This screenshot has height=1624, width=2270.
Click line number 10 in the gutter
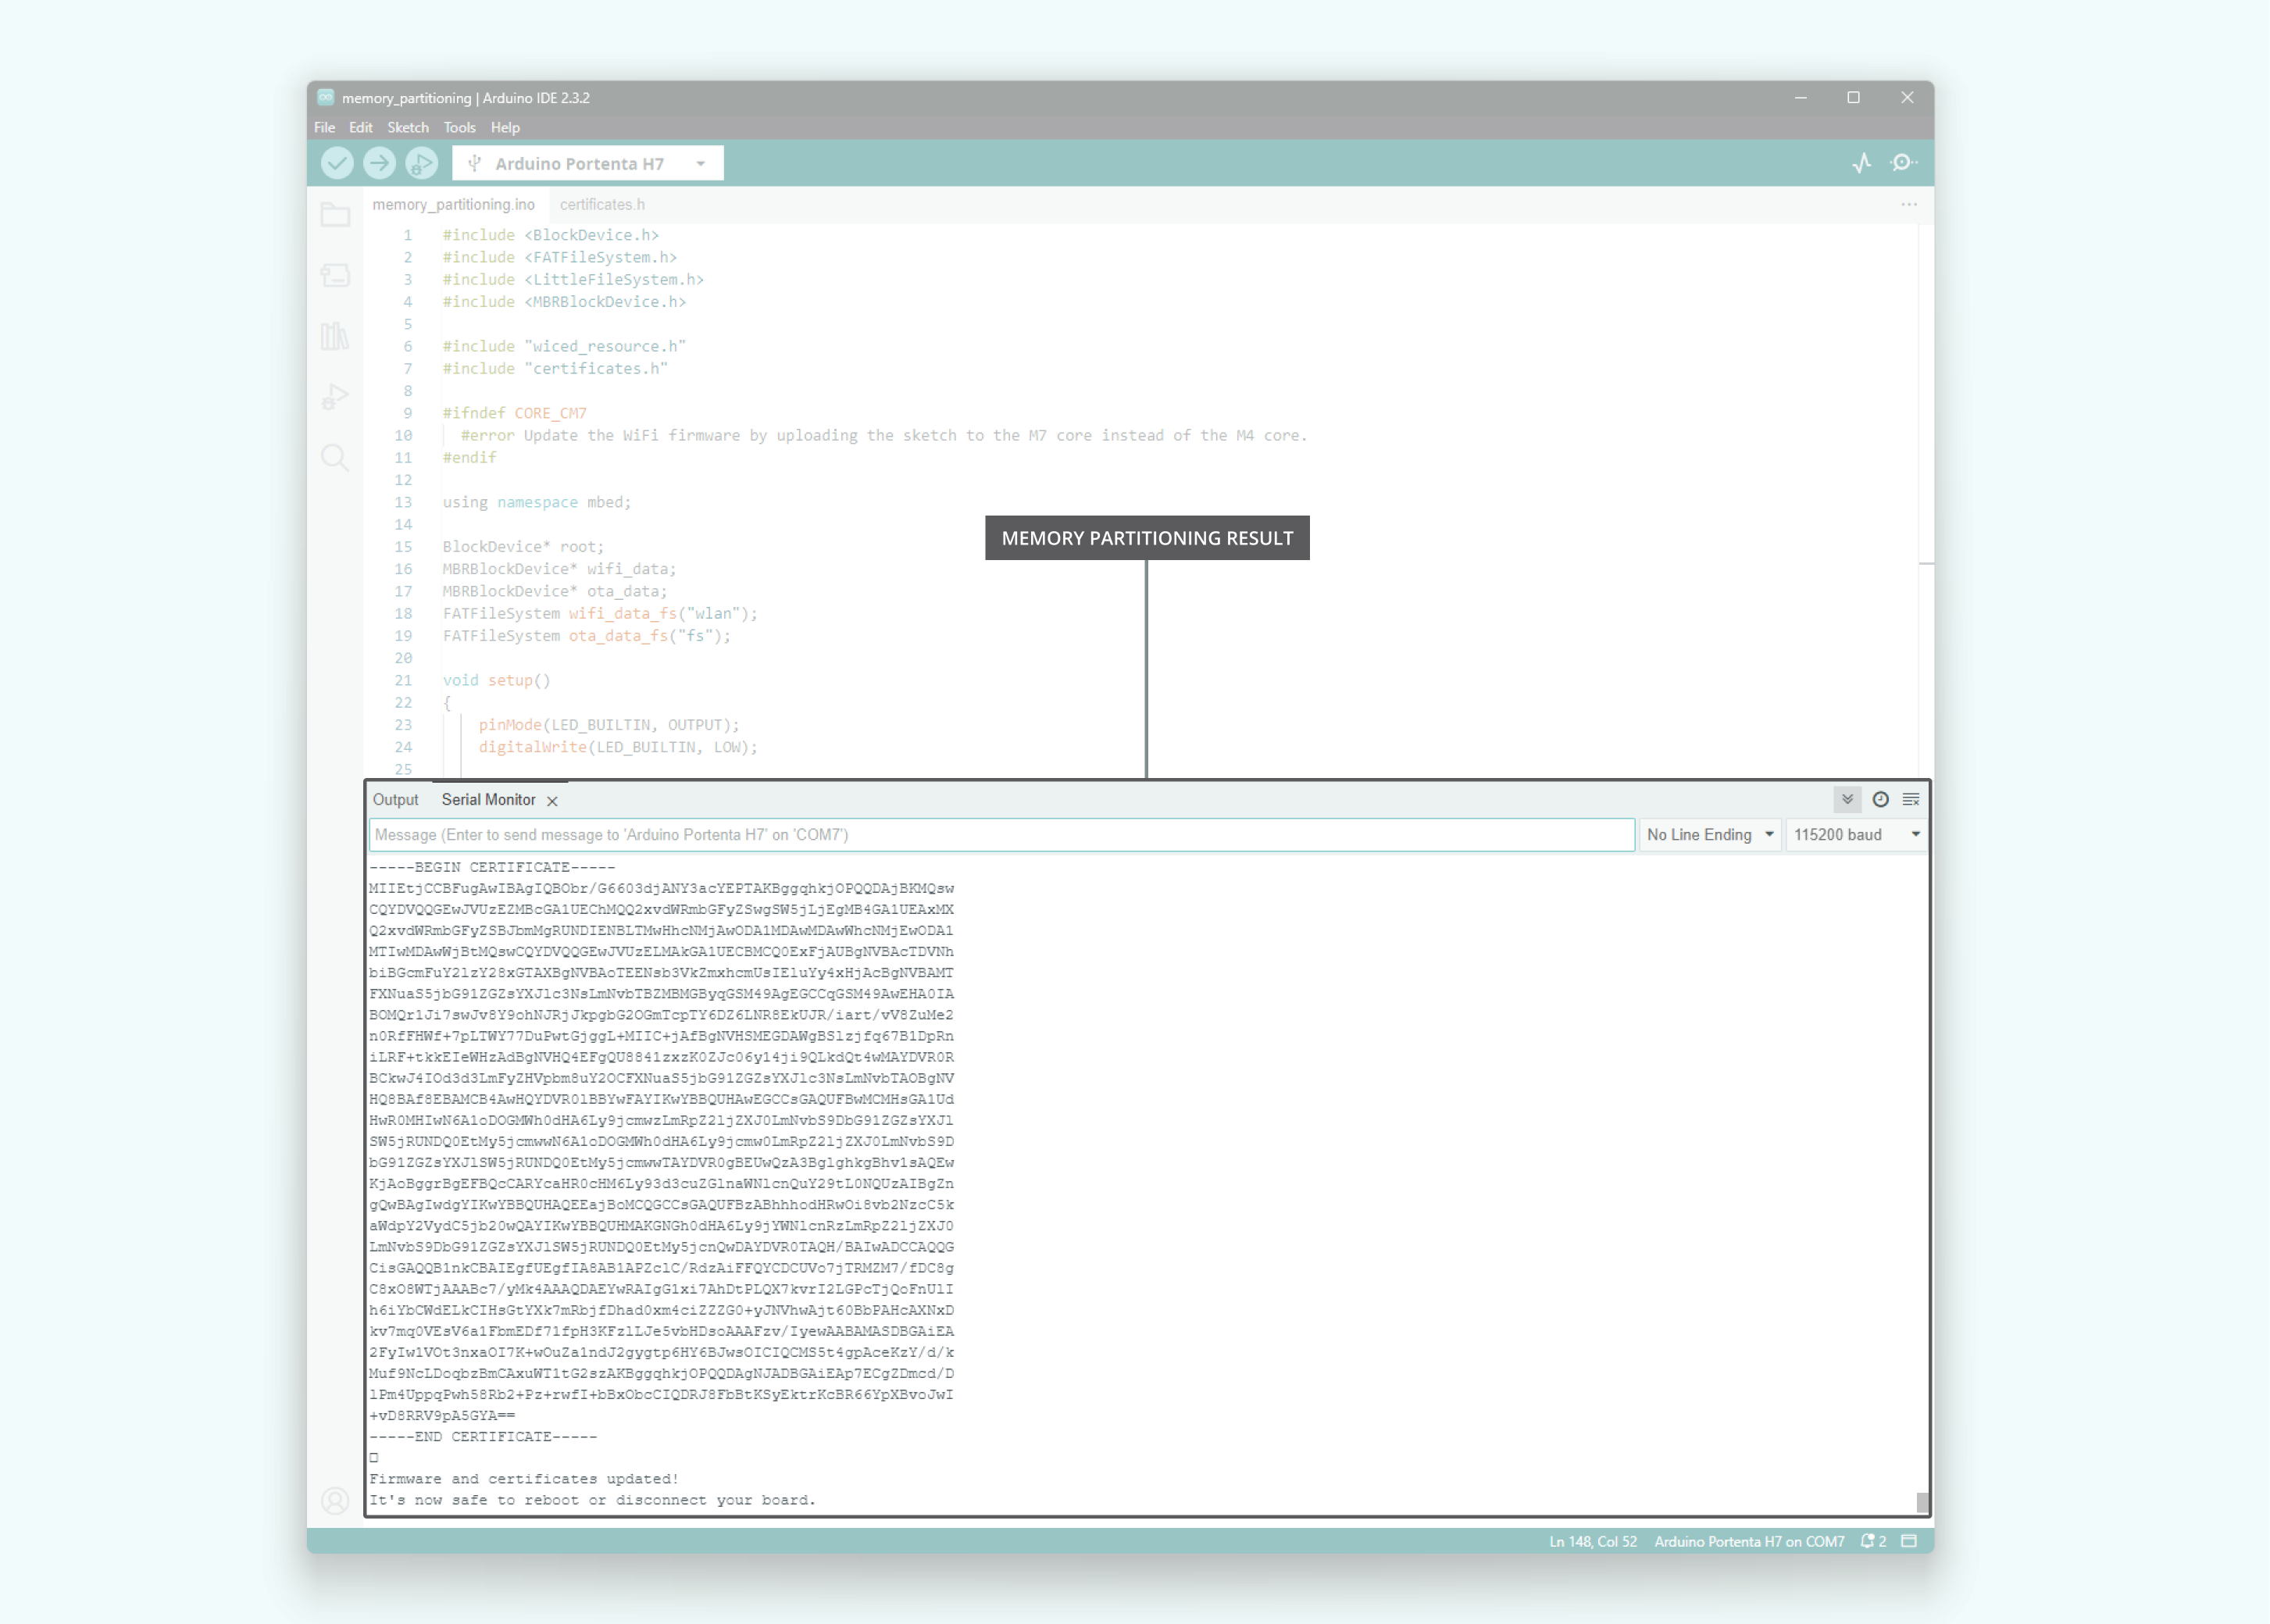pyautogui.click(x=403, y=436)
